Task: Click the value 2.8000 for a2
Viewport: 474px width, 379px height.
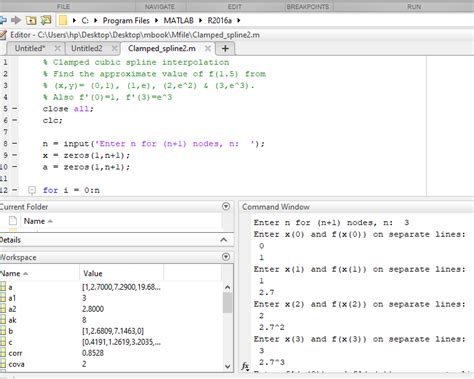Action: click(x=93, y=309)
